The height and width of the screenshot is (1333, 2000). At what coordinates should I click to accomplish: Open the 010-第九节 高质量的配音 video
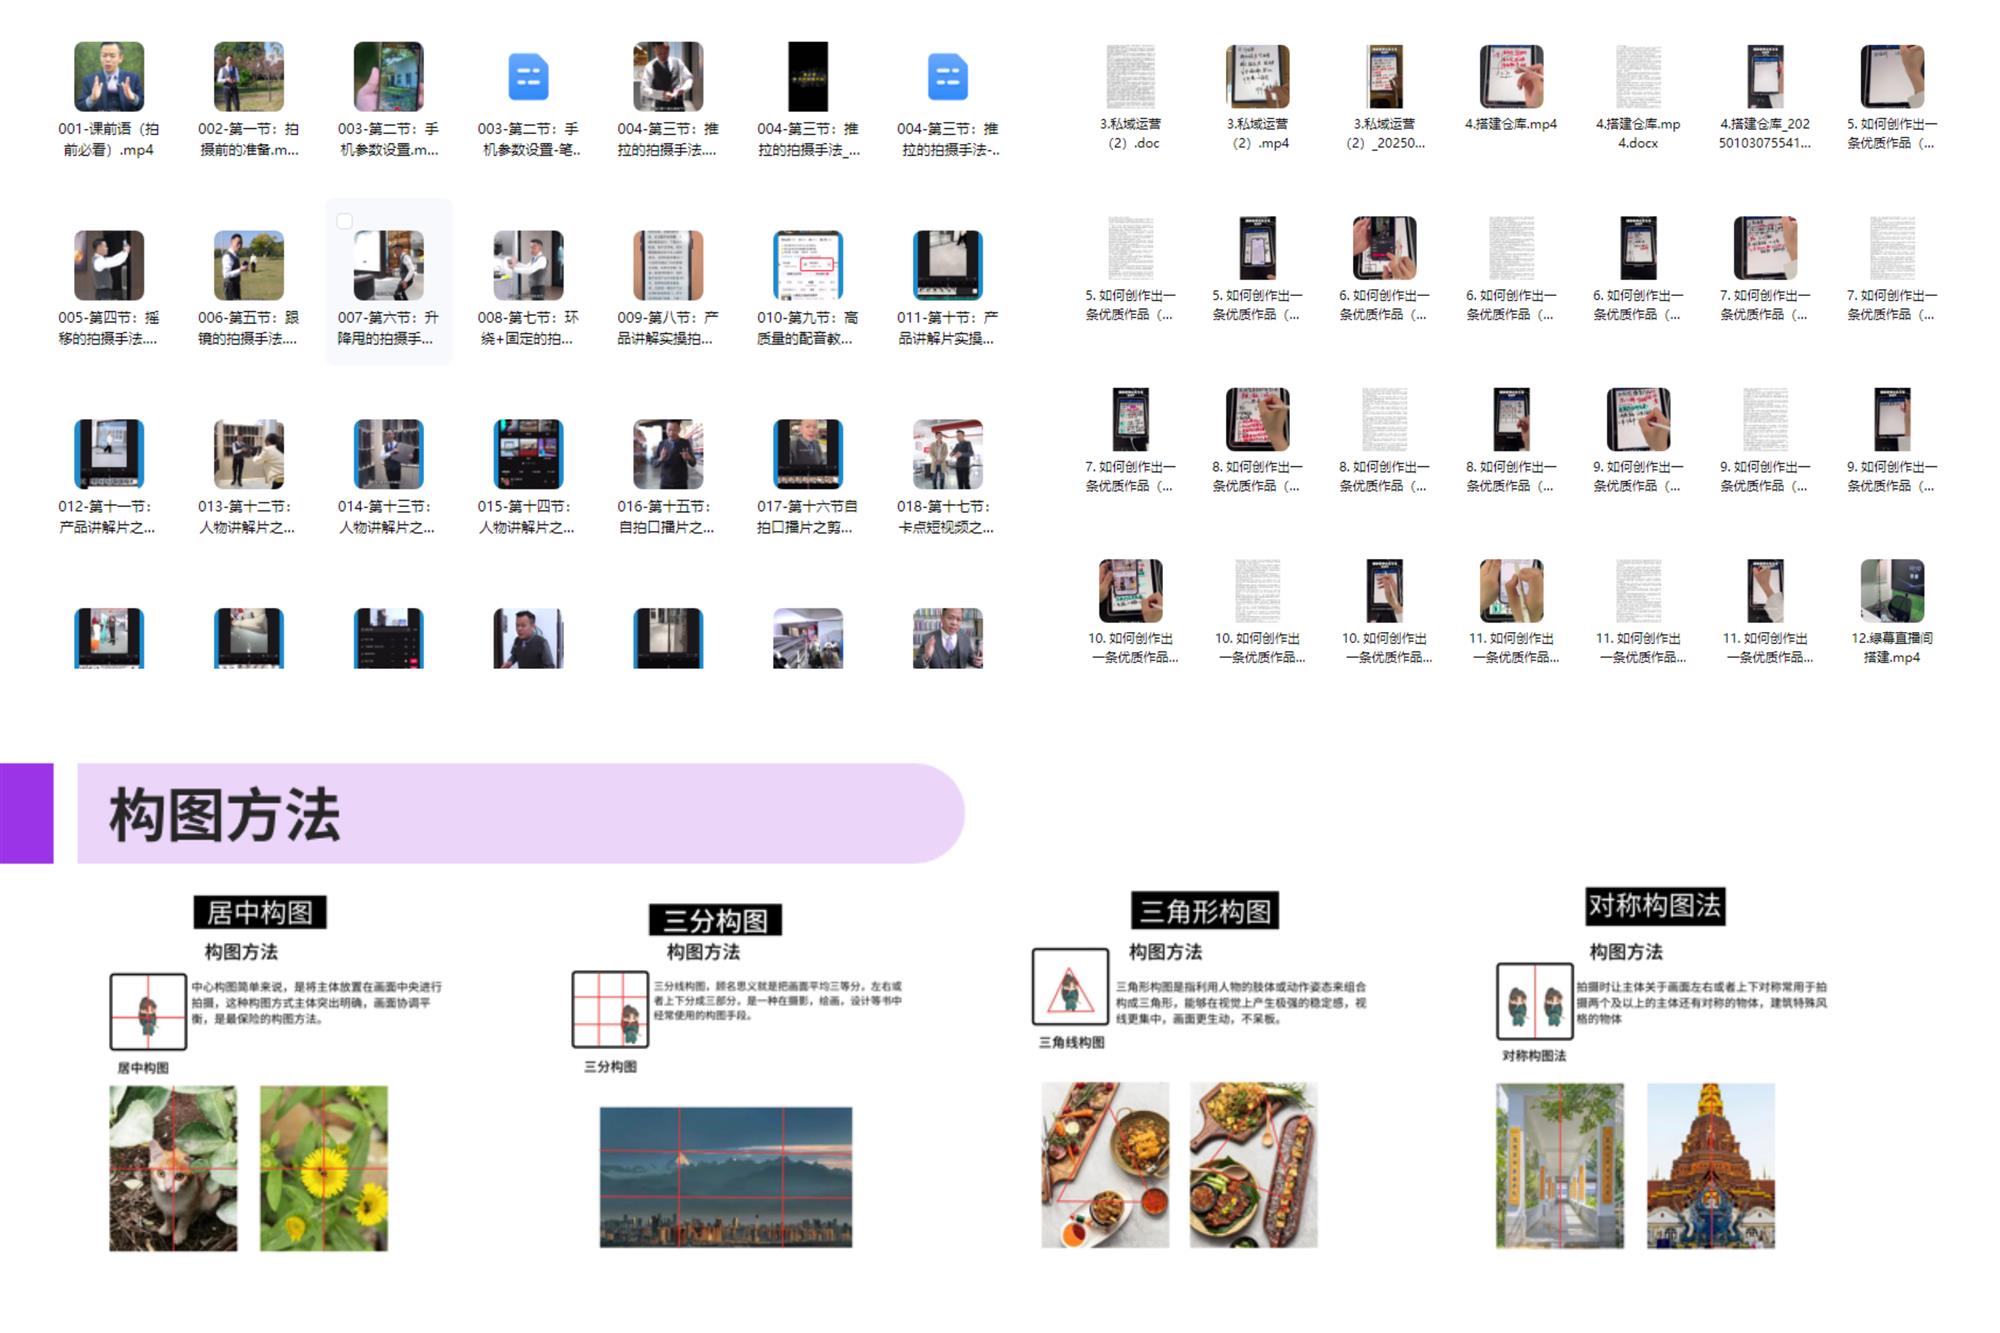coord(807,266)
